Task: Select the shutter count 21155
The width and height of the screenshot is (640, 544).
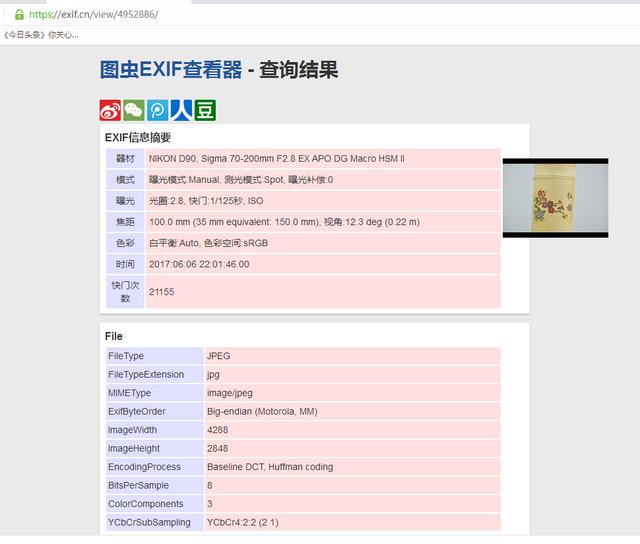Action: pos(162,292)
